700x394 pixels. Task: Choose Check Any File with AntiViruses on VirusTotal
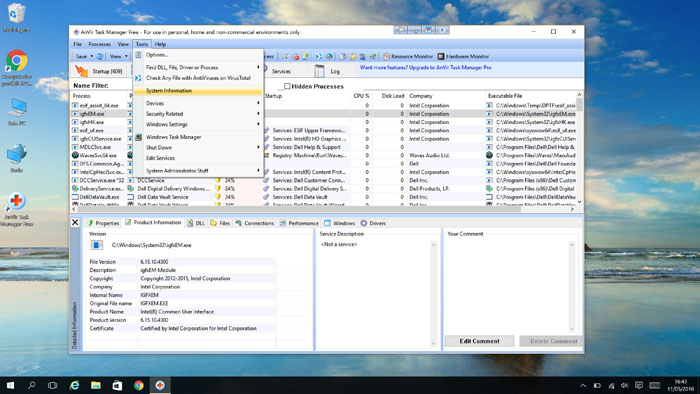pos(198,78)
